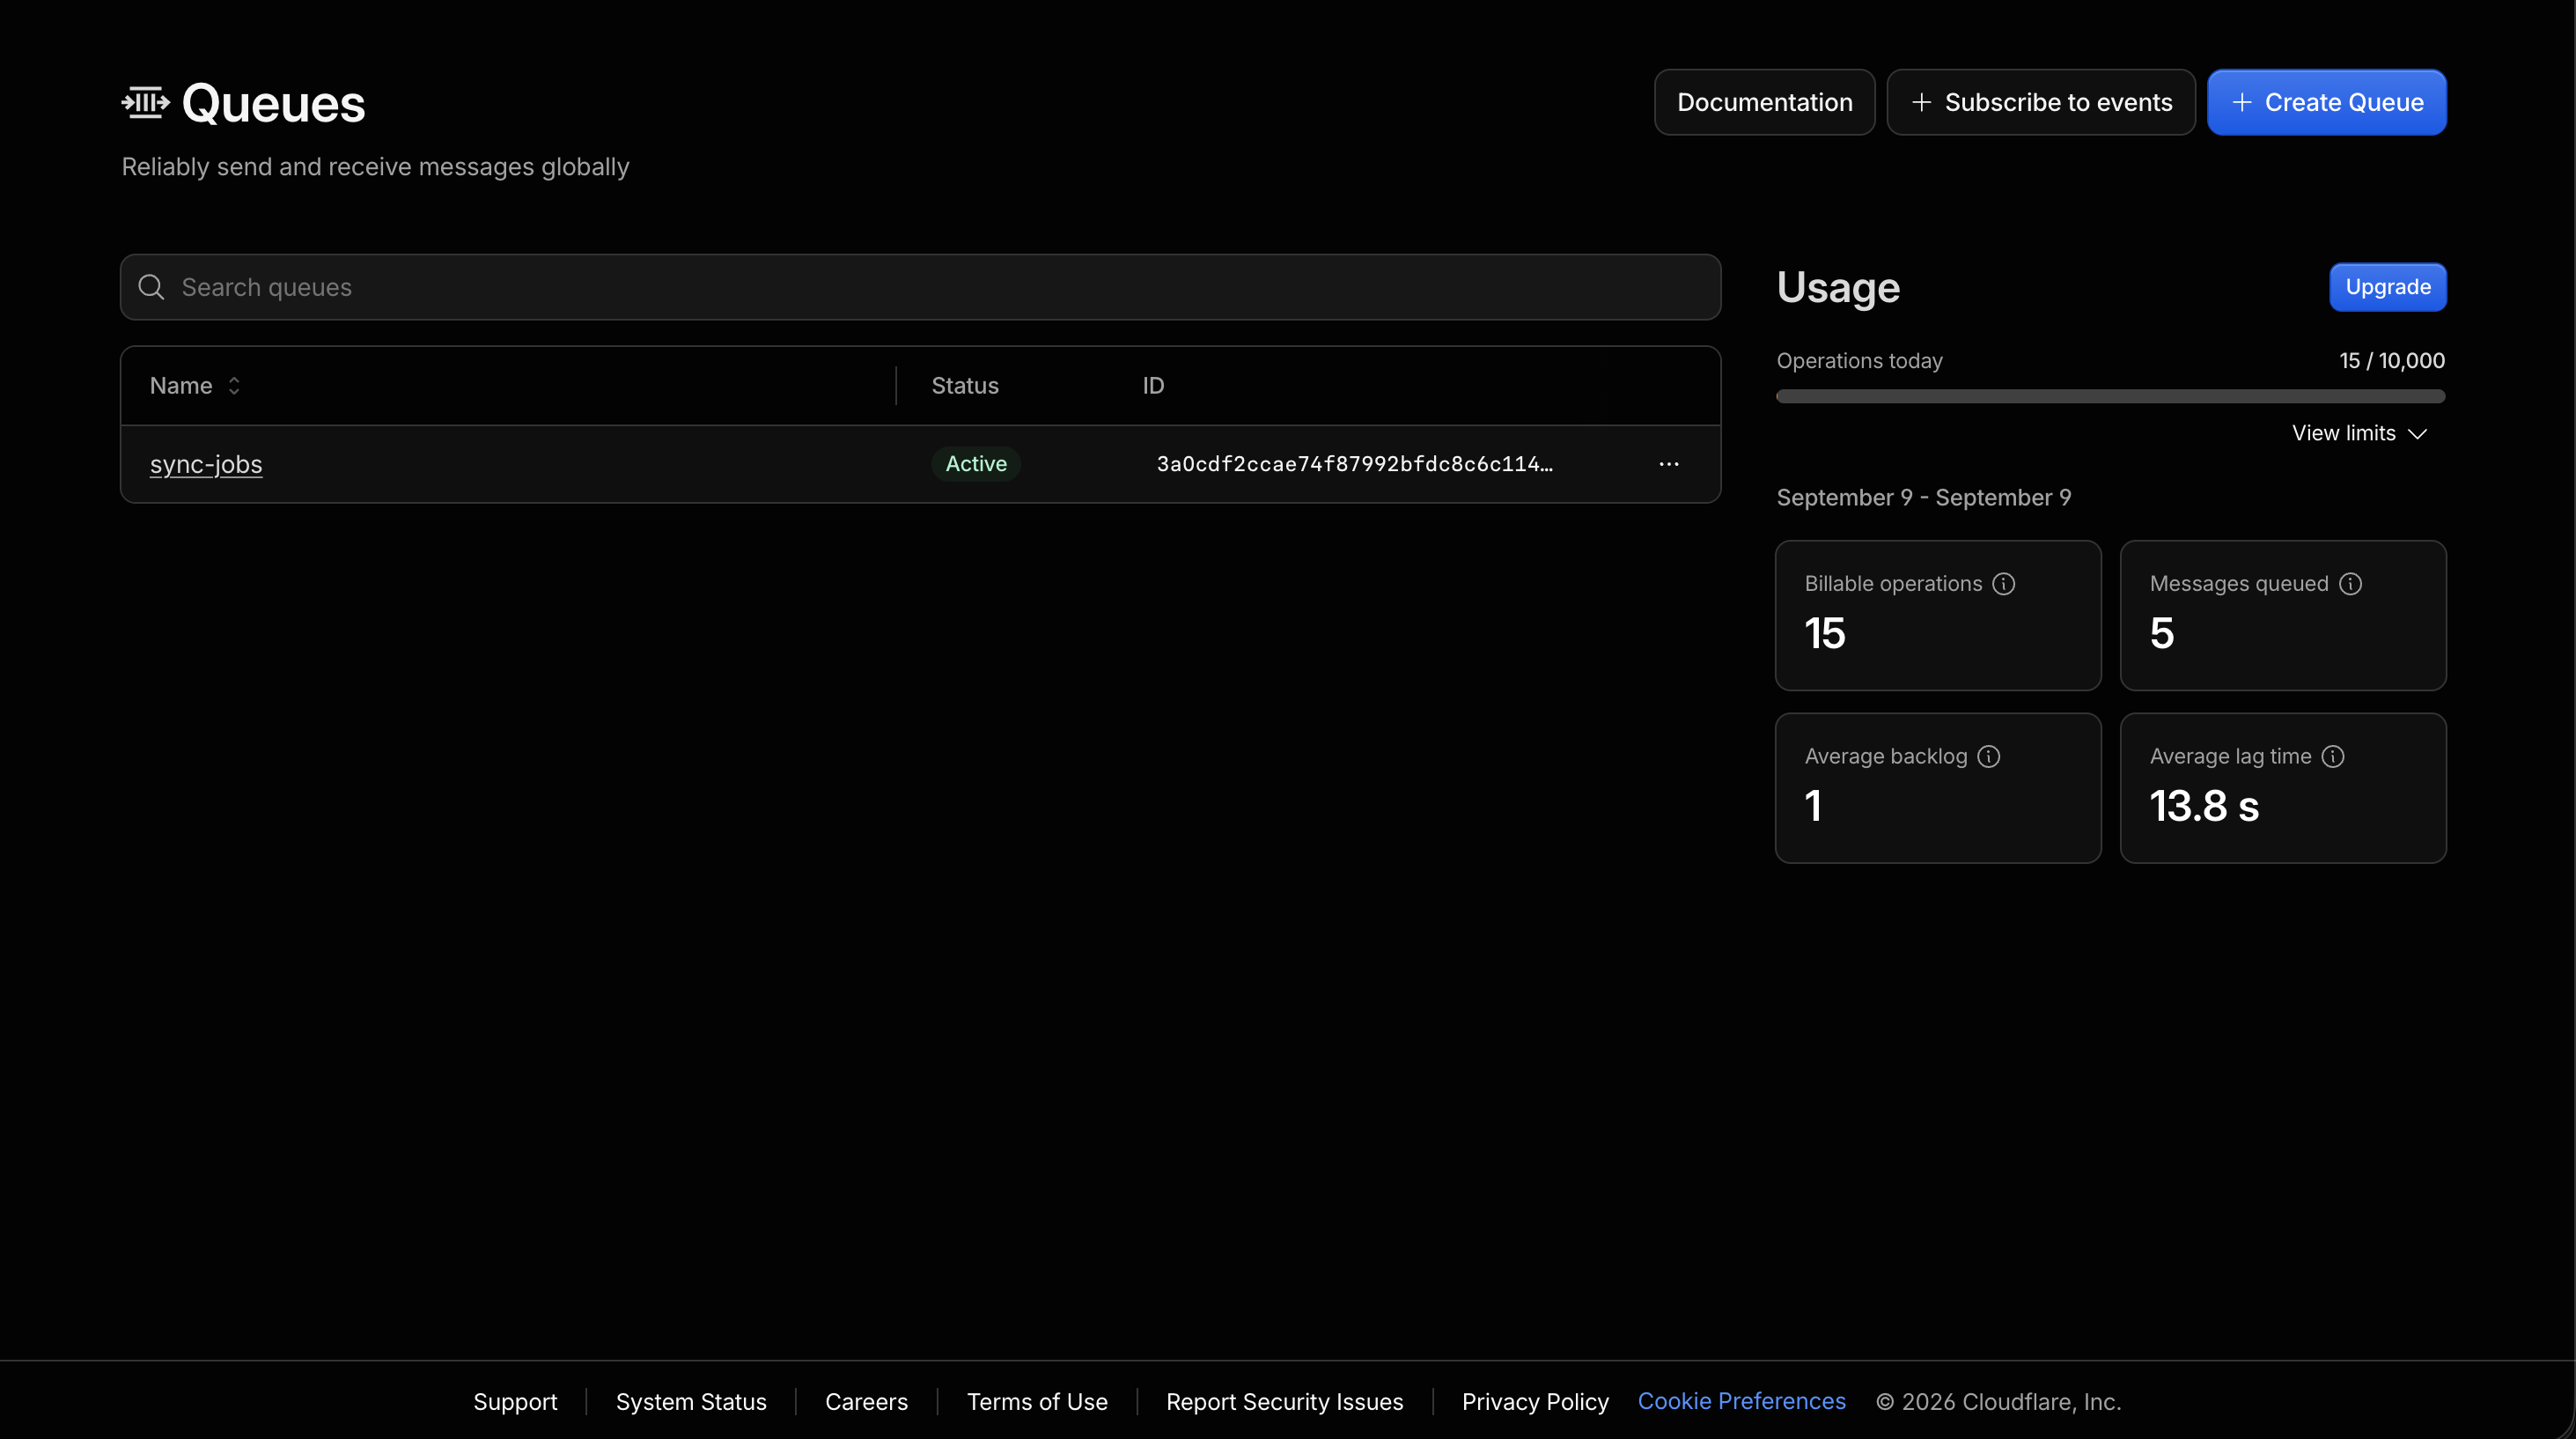Click the Average backlog value 1
Viewport: 2576px width, 1439px height.
pos(1813,806)
